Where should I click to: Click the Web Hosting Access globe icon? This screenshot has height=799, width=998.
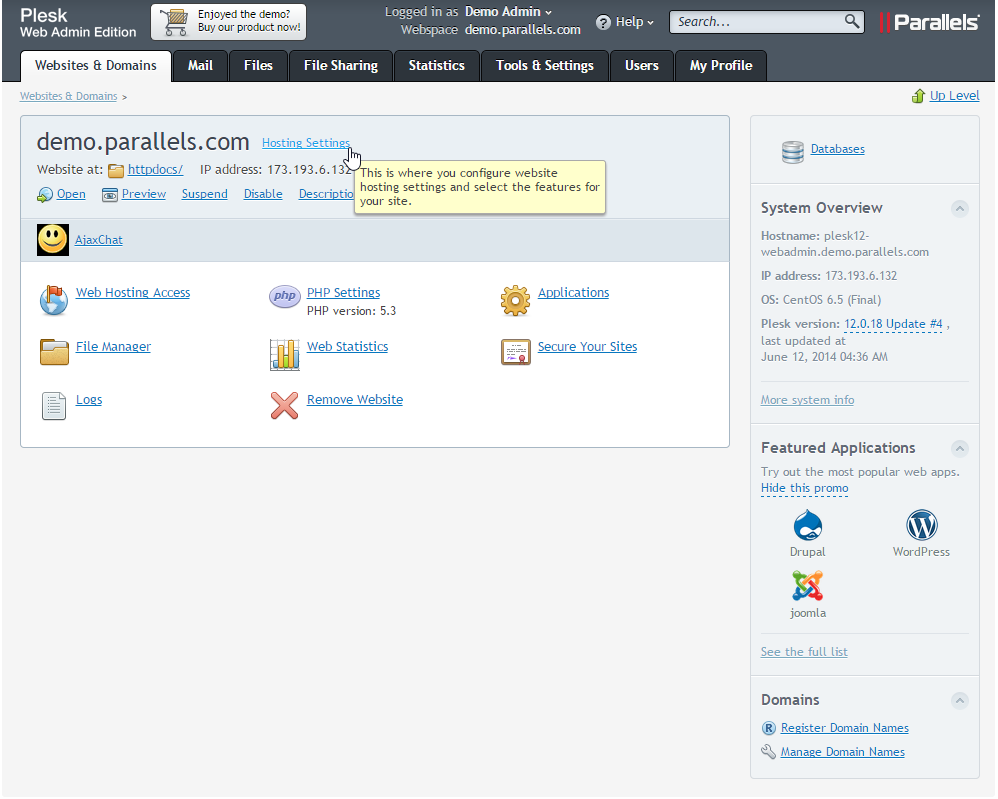point(54,299)
